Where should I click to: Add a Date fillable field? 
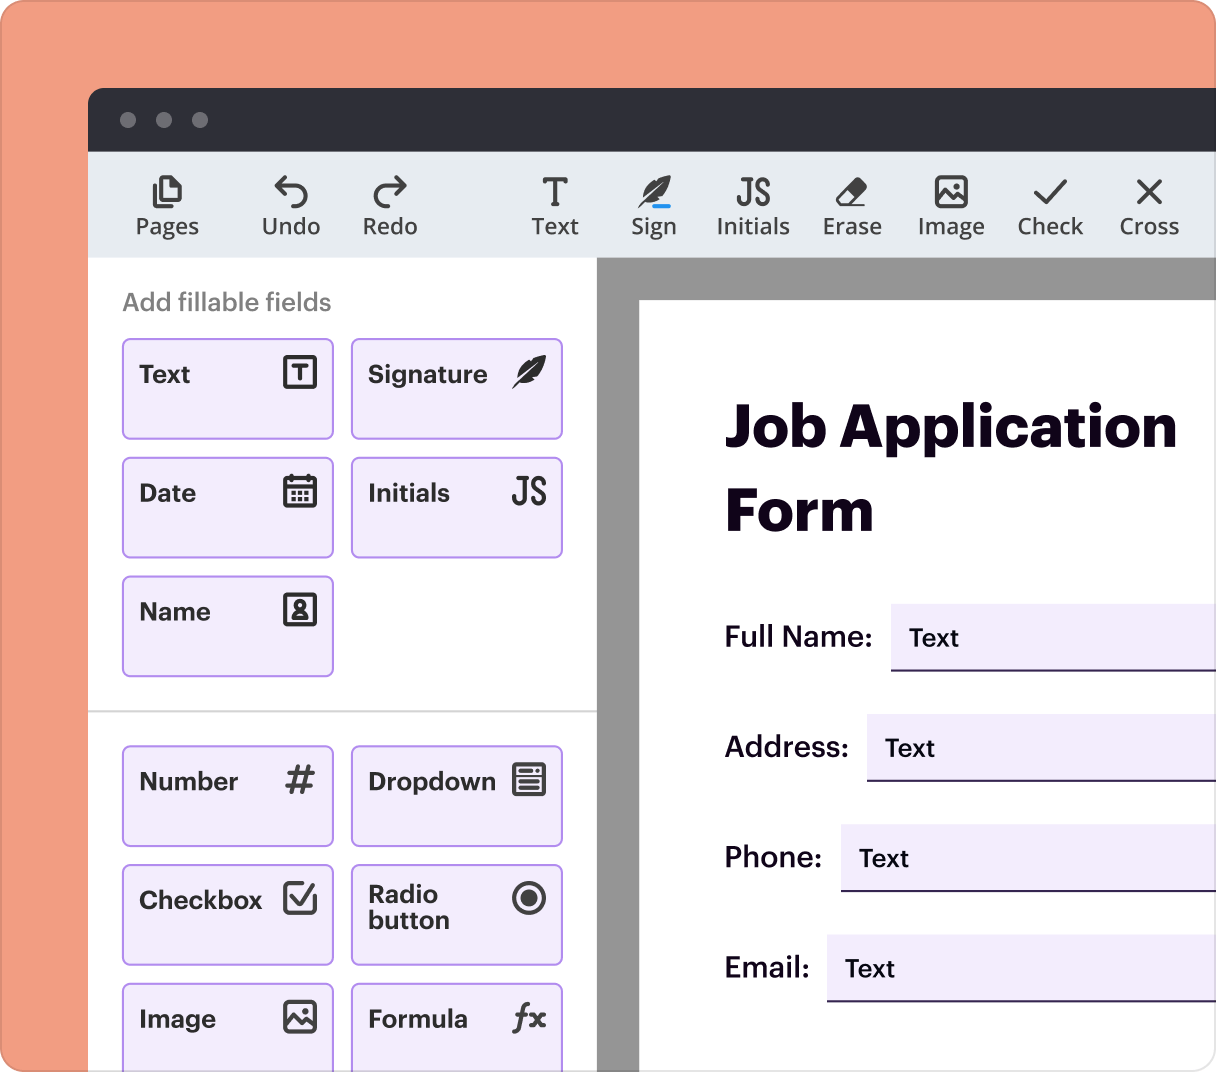click(227, 507)
